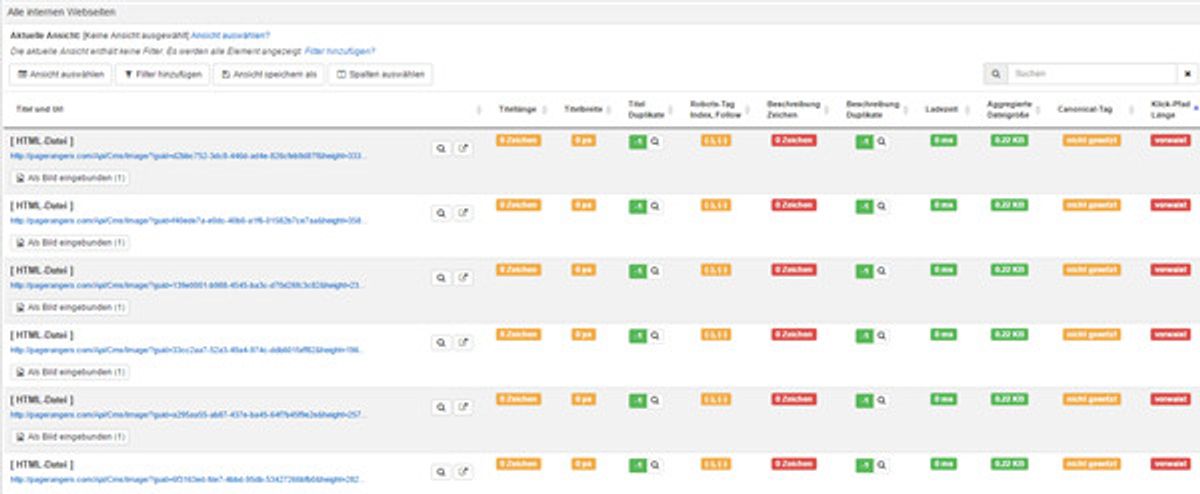Open the pagerangers URL with guid 139e0001
The image size is (1200, 494).
(188, 286)
